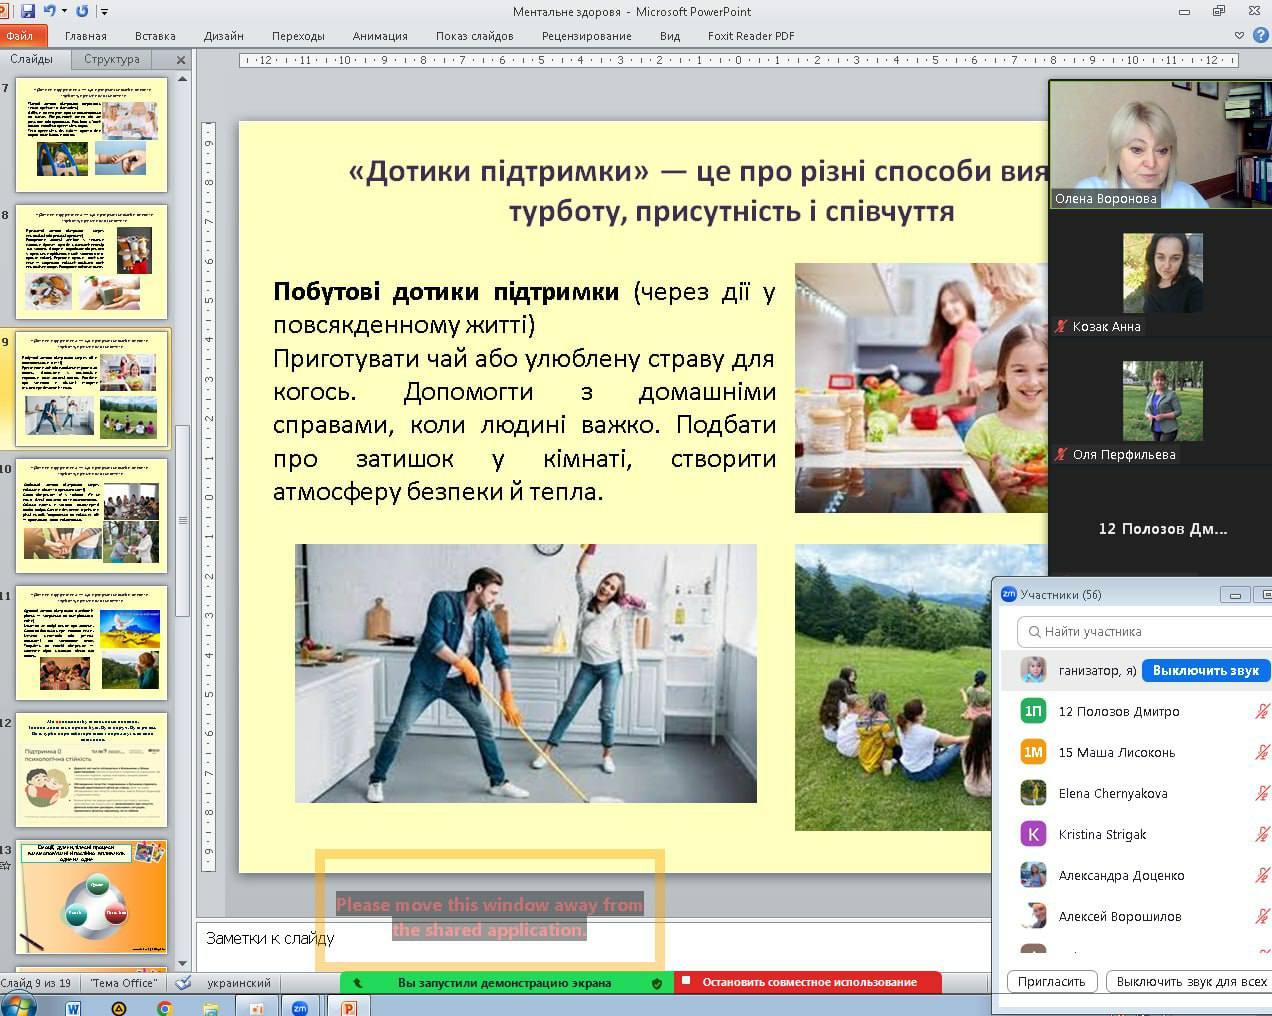1272x1016 pixels.
Task: Click the Save icon in quick access toolbar
Action: pyautogui.click(x=27, y=11)
